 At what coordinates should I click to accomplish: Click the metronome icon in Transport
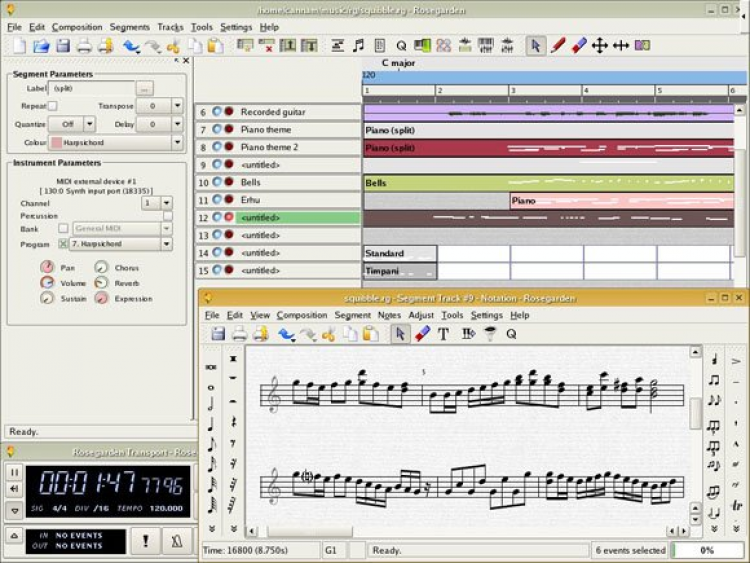(177, 541)
